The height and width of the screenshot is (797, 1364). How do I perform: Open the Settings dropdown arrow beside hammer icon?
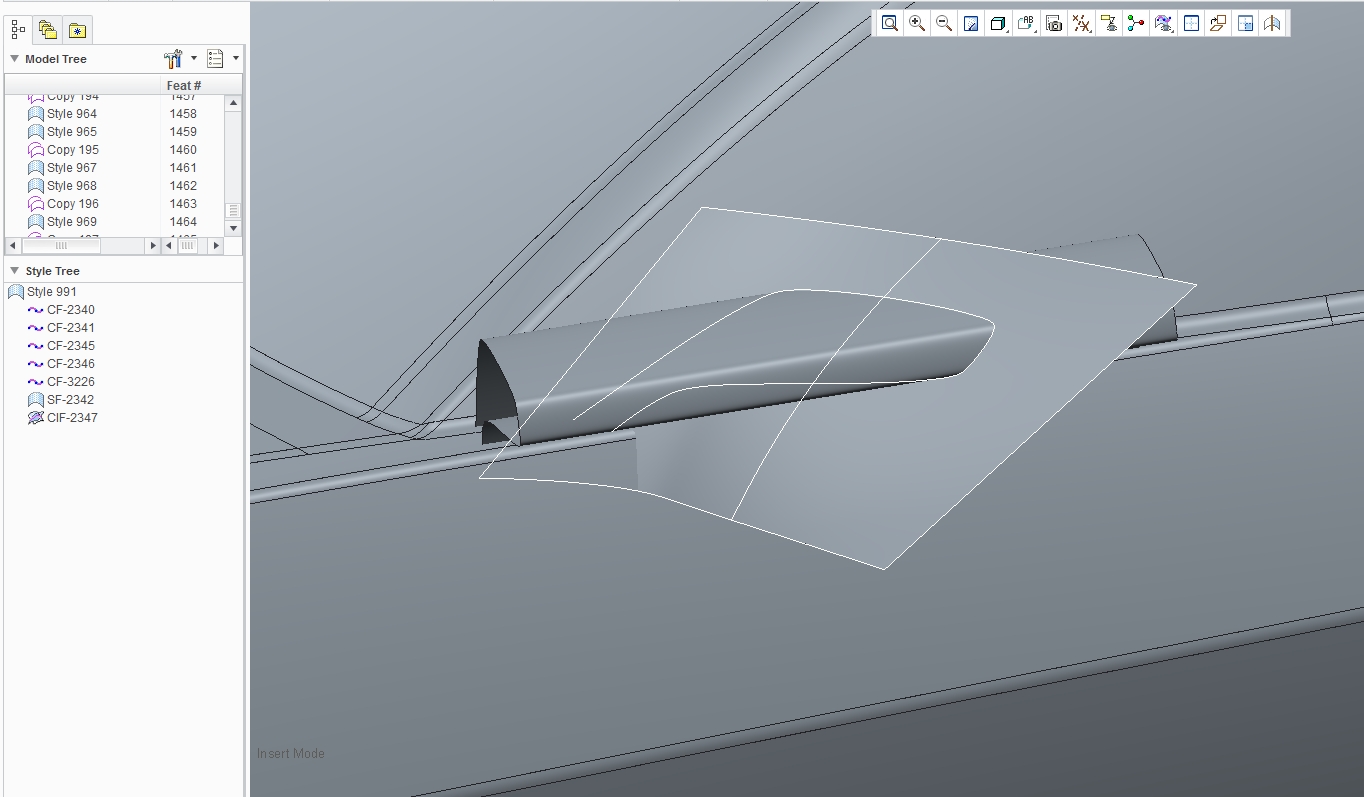click(x=194, y=58)
